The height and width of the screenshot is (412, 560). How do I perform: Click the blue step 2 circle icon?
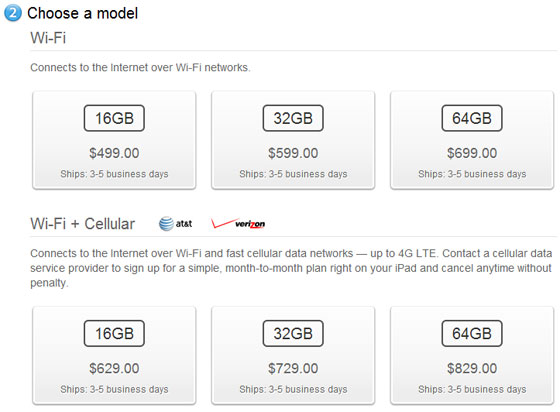13,13
